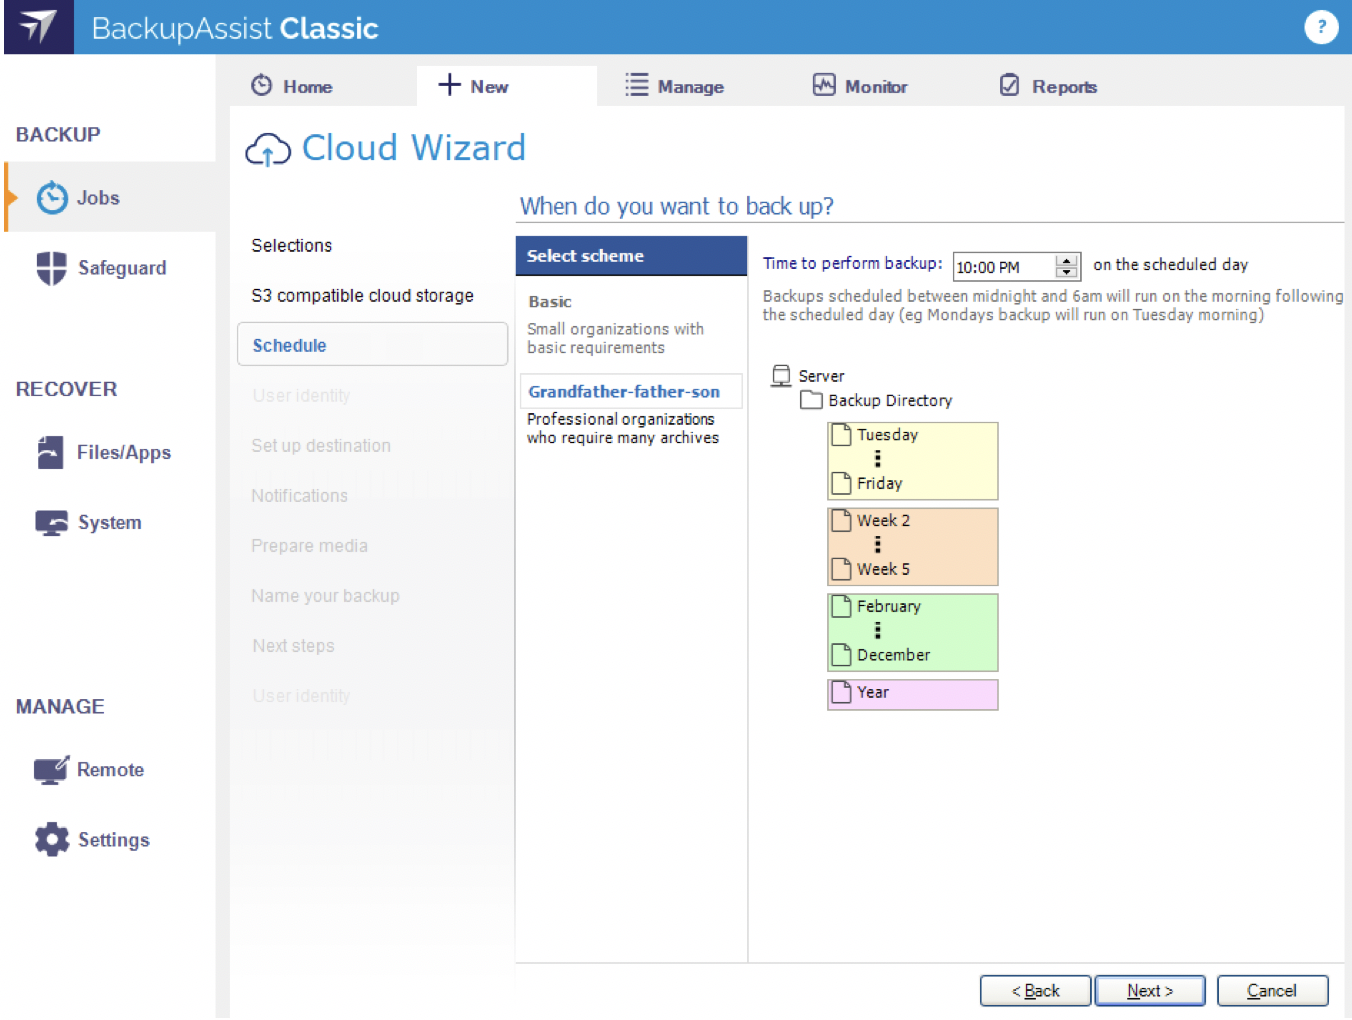Open help via the question mark icon
Screen dimensions: 1352x1020
tap(1321, 27)
